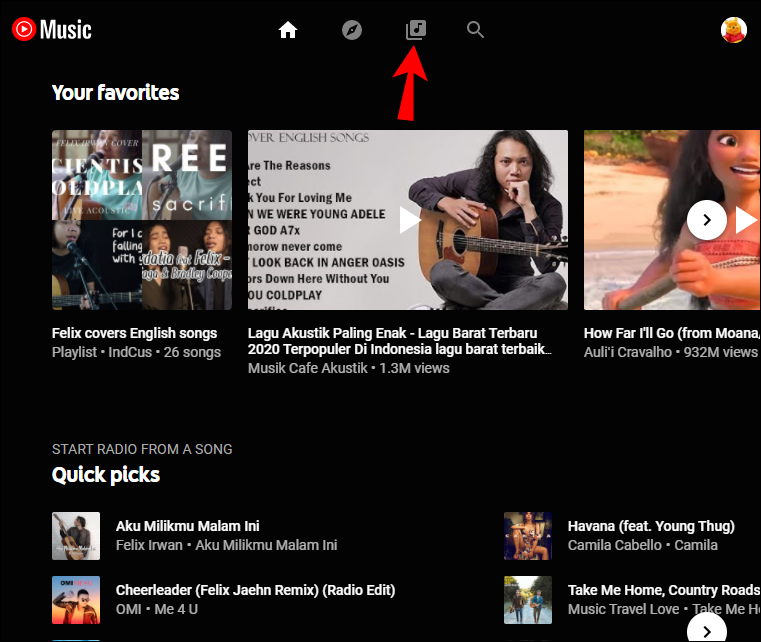Open search with the magnifier icon
Image resolution: width=761 pixels, height=642 pixels.
click(475, 30)
